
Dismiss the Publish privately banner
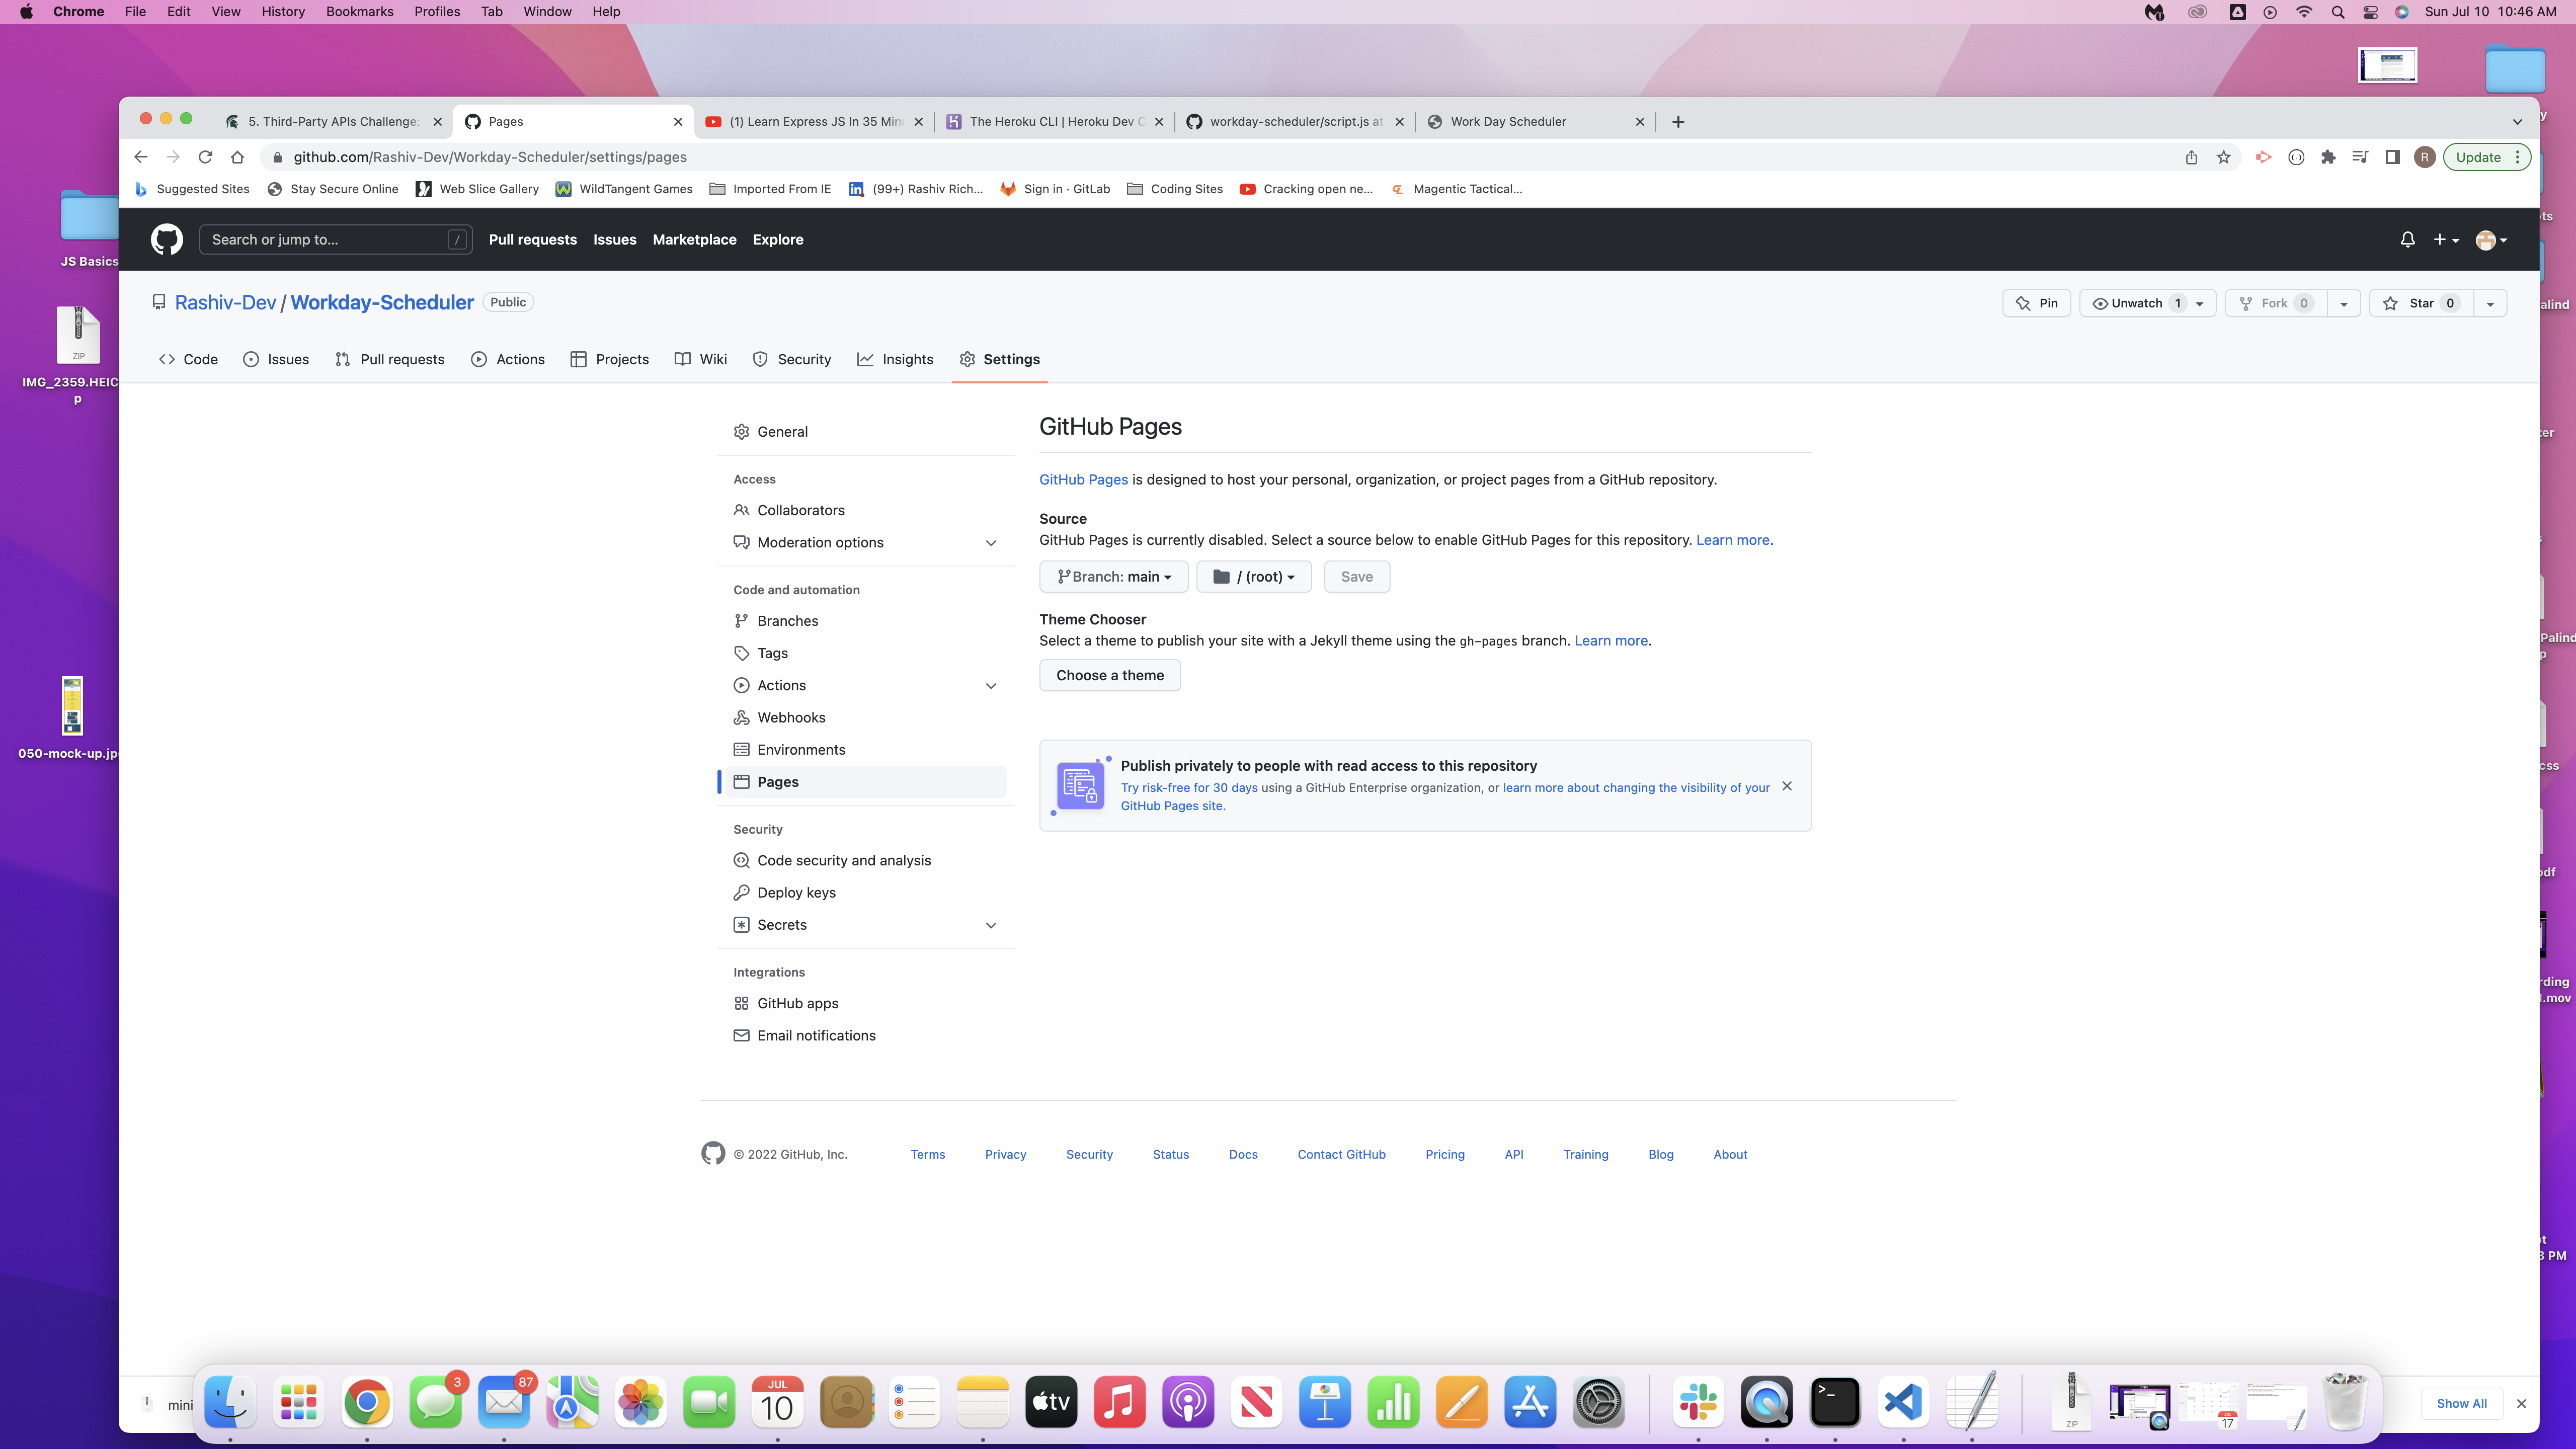[1787, 786]
